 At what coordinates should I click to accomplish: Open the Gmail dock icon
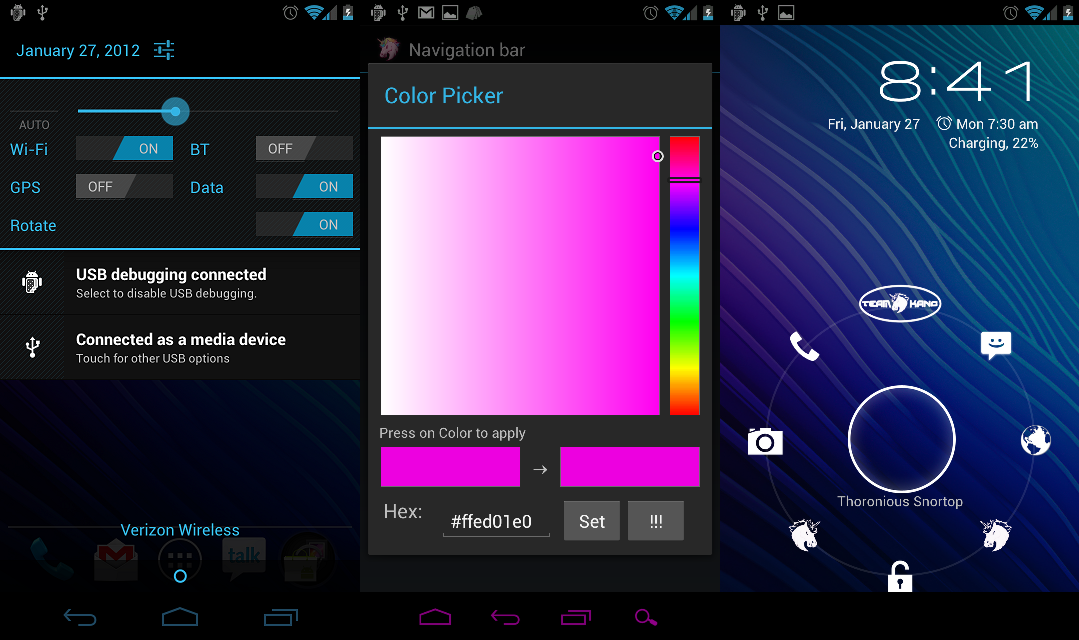(x=116, y=559)
